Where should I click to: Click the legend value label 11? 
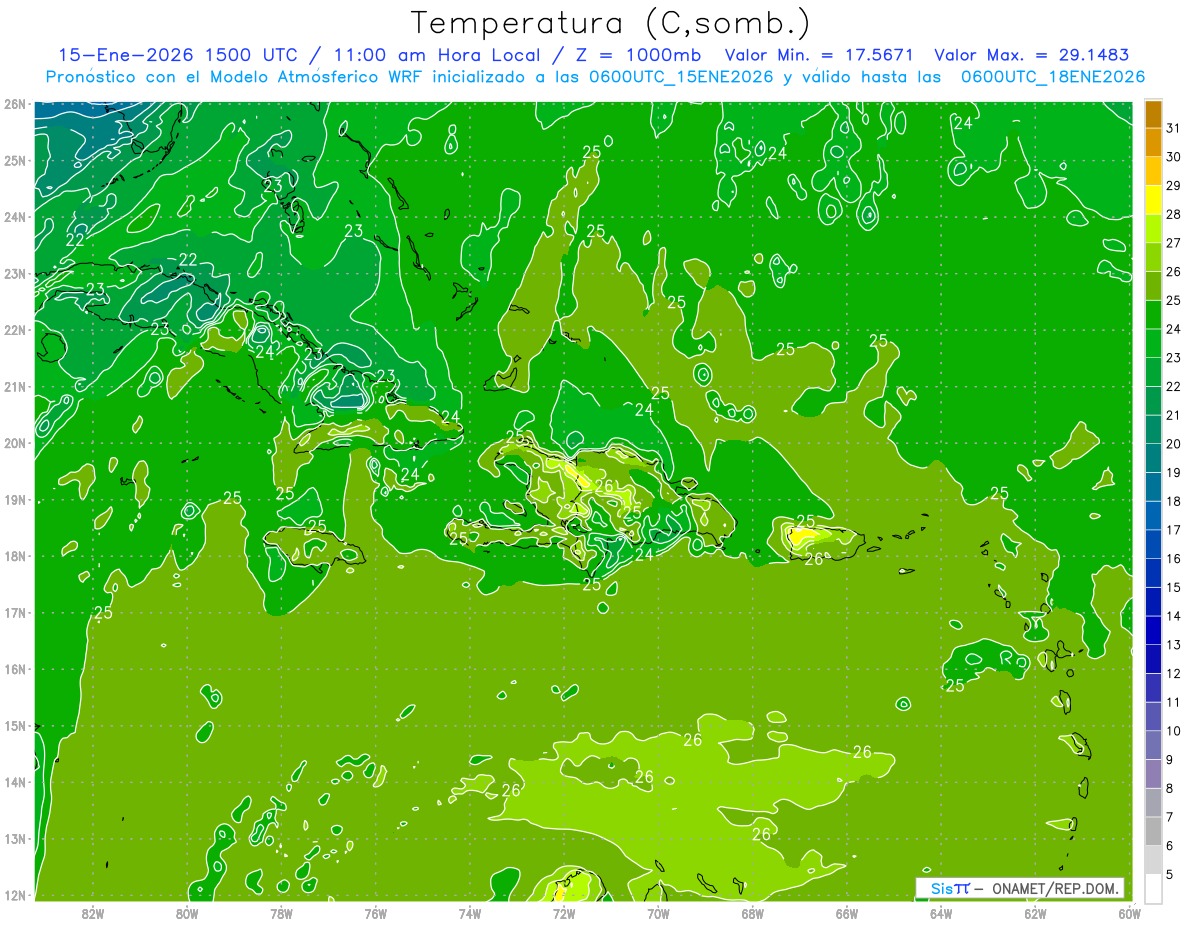pyautogui.click(x=1173, y=702)
